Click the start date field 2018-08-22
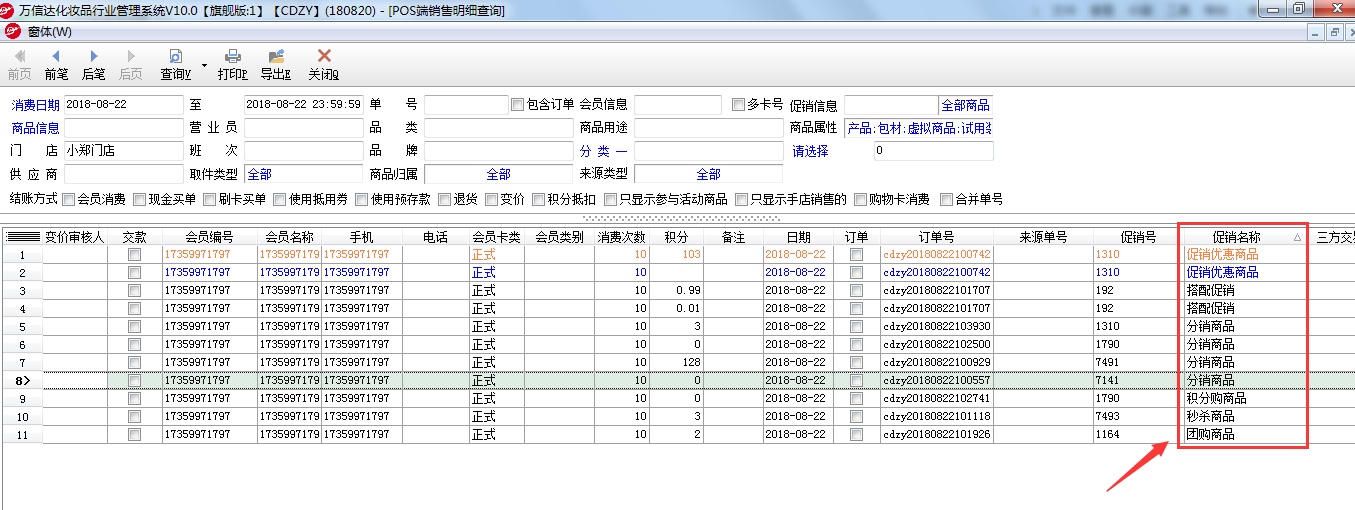 point(123,105)
